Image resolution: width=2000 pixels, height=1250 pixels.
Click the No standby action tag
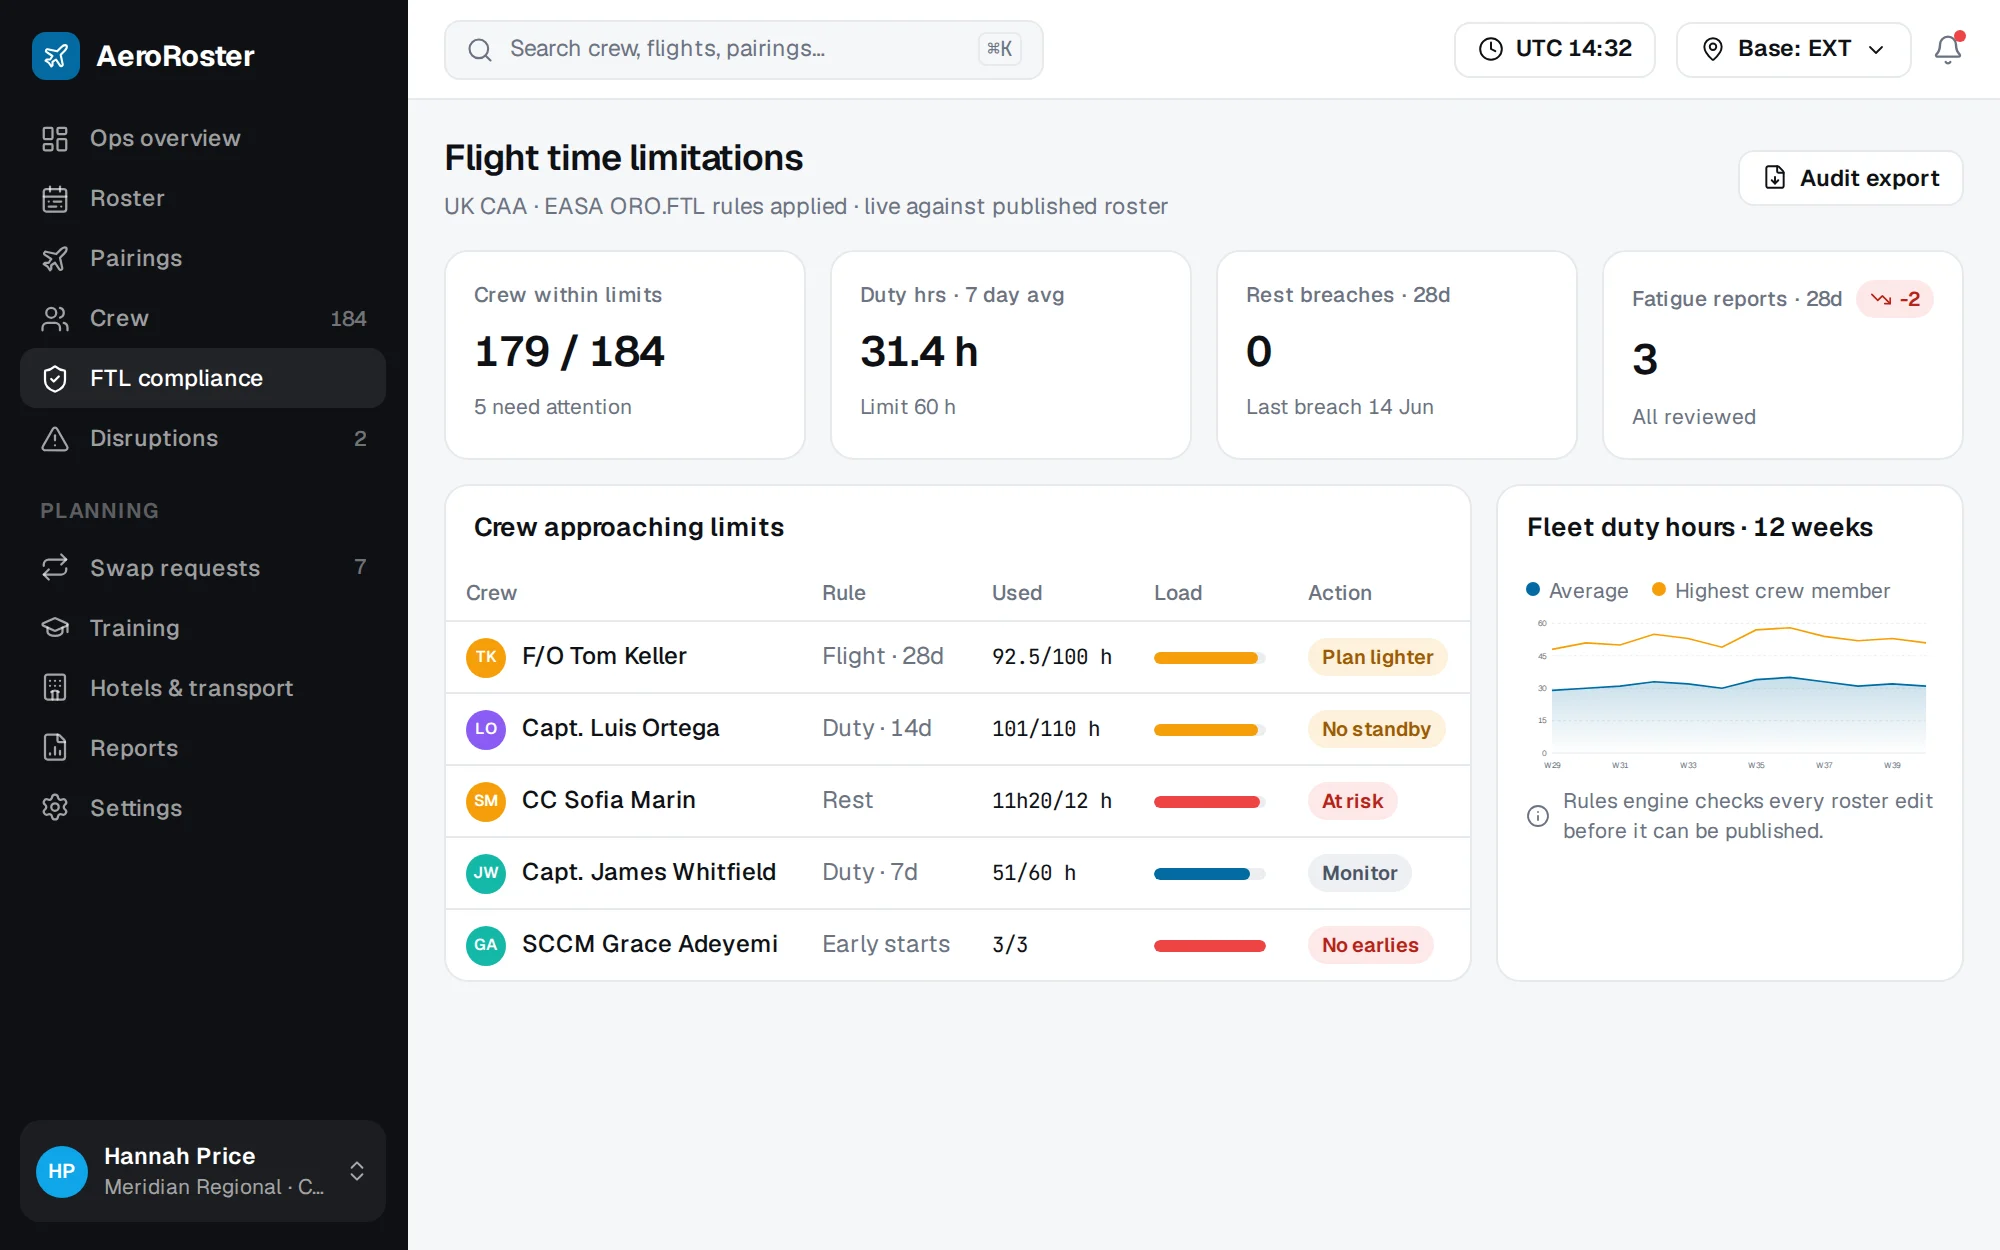pyautogui.click(x=1376, y=729)
